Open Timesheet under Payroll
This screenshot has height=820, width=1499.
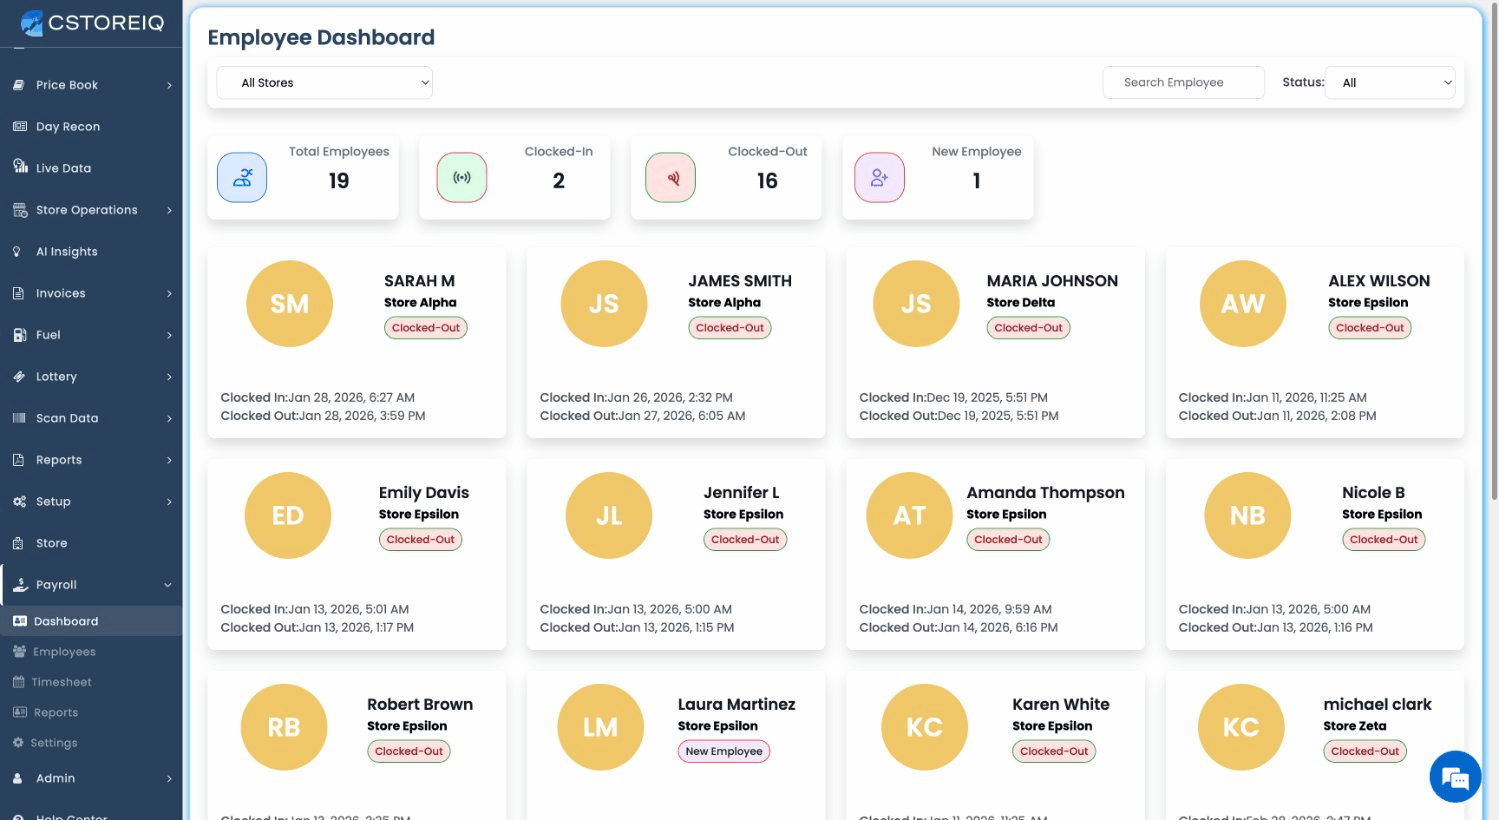pos(61,682)
